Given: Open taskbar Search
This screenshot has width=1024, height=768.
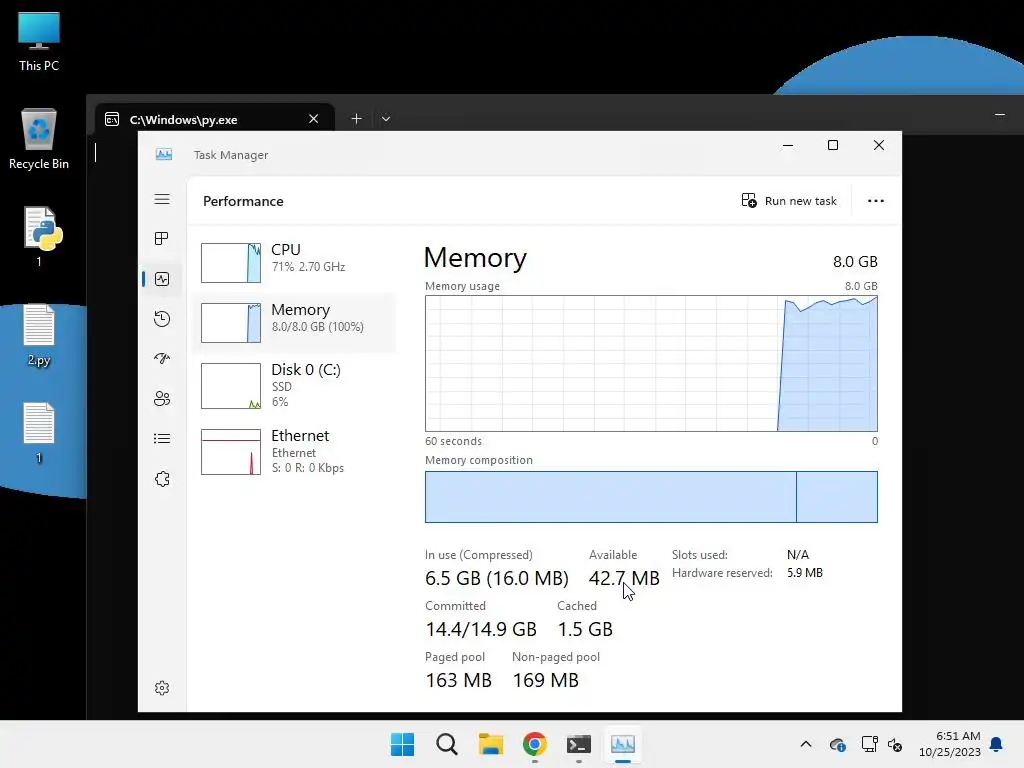Looking at the screenshot, I should pyautogui.click(x=447, y=744).
